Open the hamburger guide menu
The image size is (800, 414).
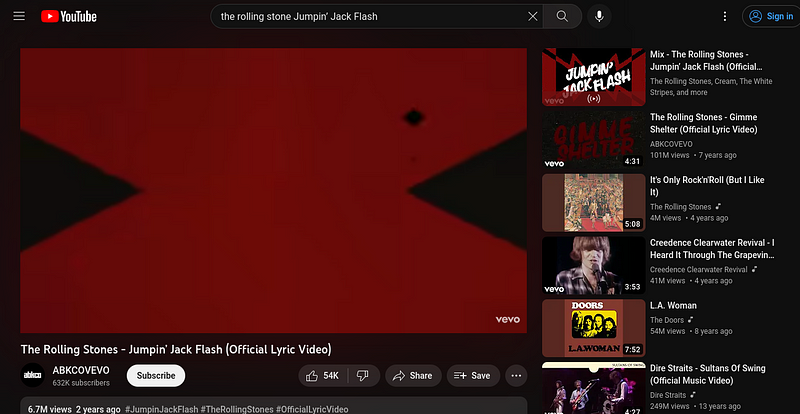click(x=19, y=16)
